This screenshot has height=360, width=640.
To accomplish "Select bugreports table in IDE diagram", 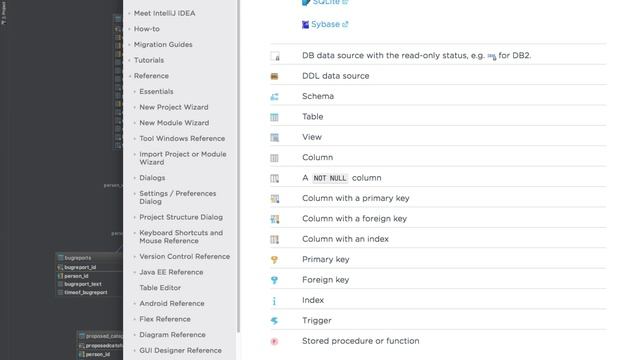I will click(78, 258).
